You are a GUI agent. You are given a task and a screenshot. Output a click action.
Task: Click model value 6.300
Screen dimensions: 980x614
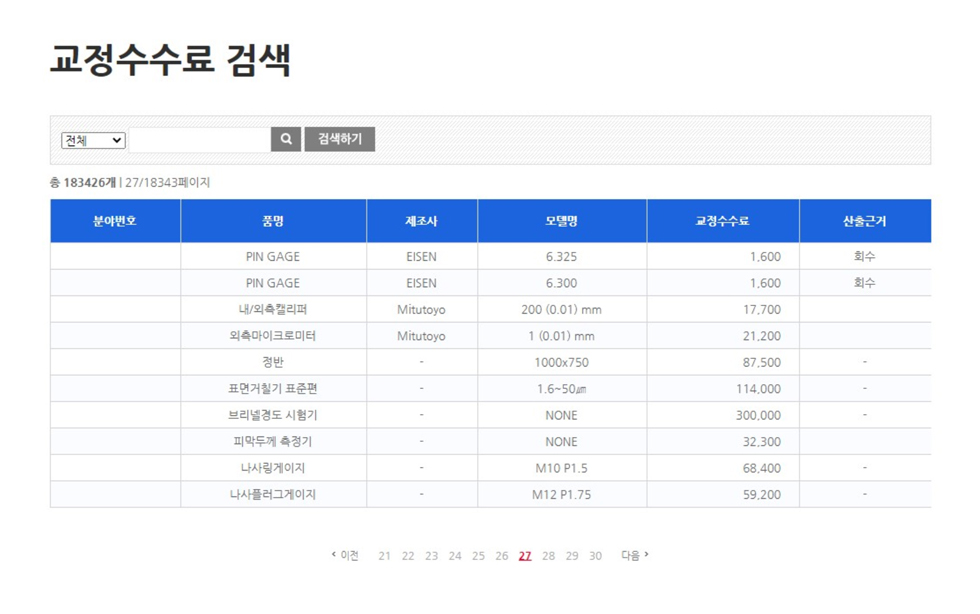561,283
